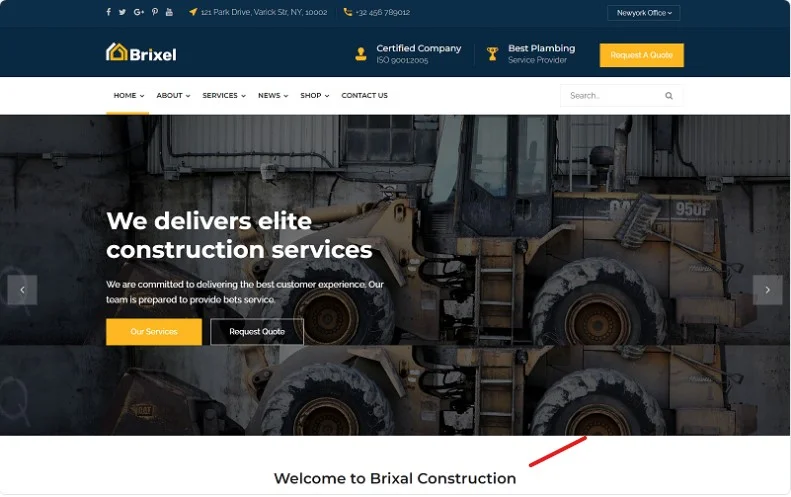Expand the Newyork Office dropdown

tap(644, 13)
